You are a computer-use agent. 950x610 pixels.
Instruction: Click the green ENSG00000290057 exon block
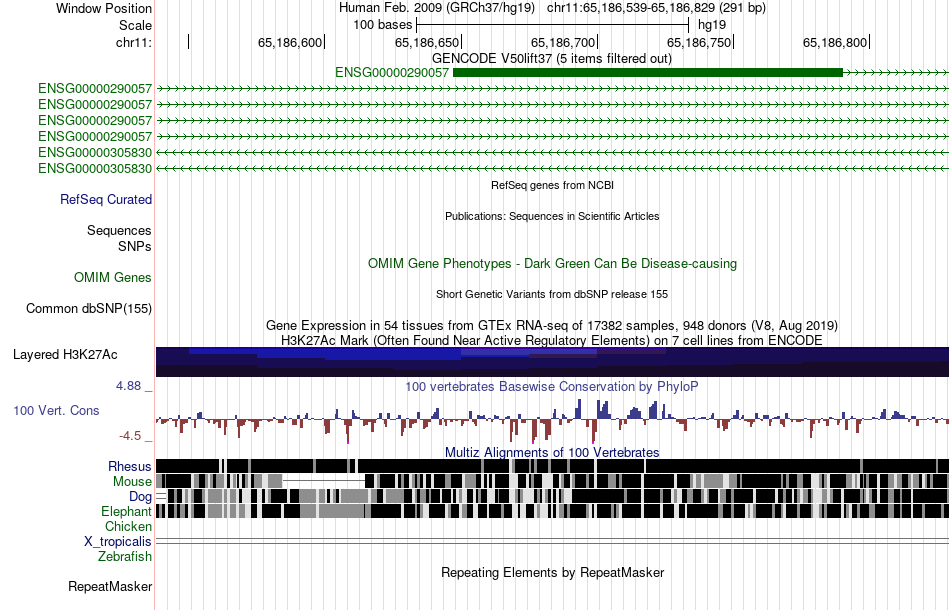click(648, 73)
